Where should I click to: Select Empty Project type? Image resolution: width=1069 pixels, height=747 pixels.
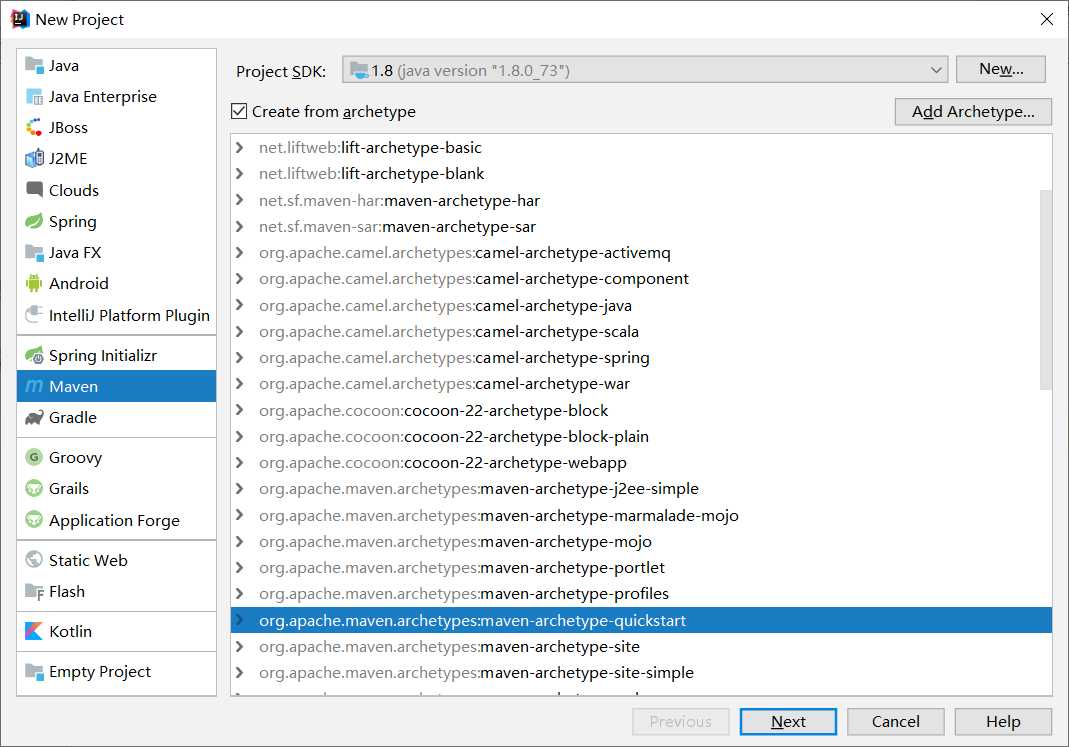click(116, 671)
